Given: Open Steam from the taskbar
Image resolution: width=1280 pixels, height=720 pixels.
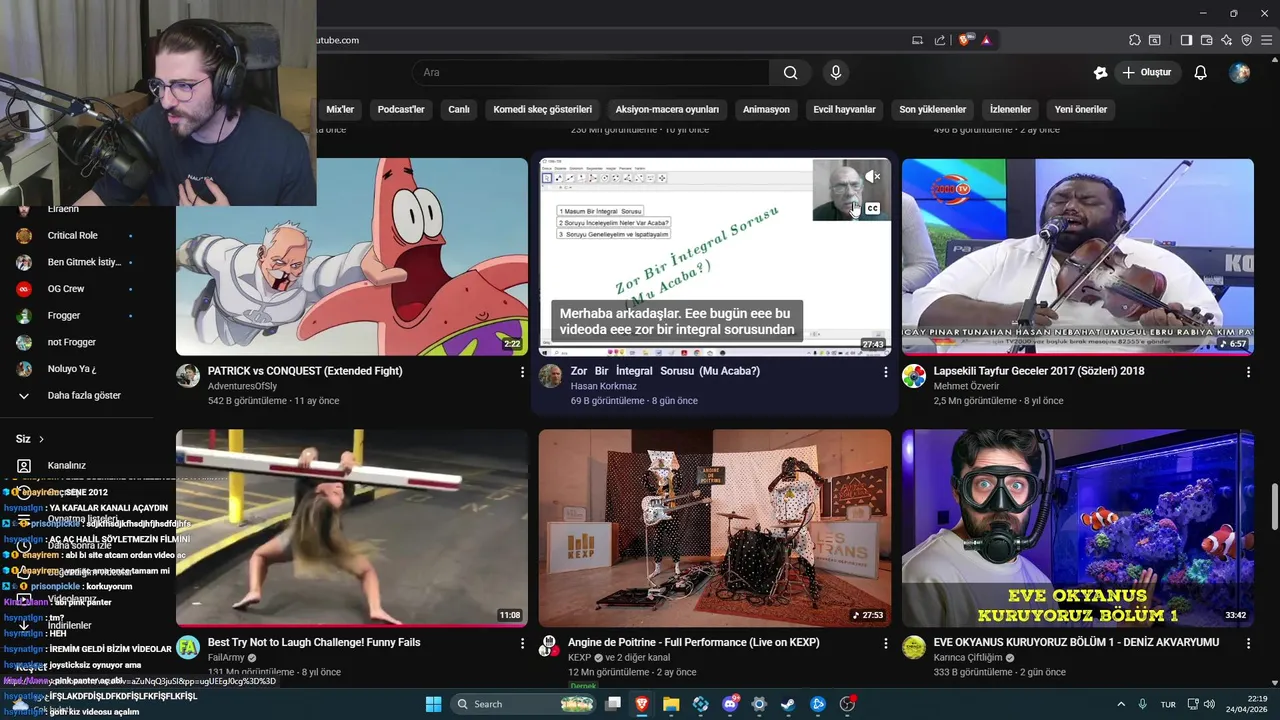Looking at the screenshot, I should coord(789,704).
